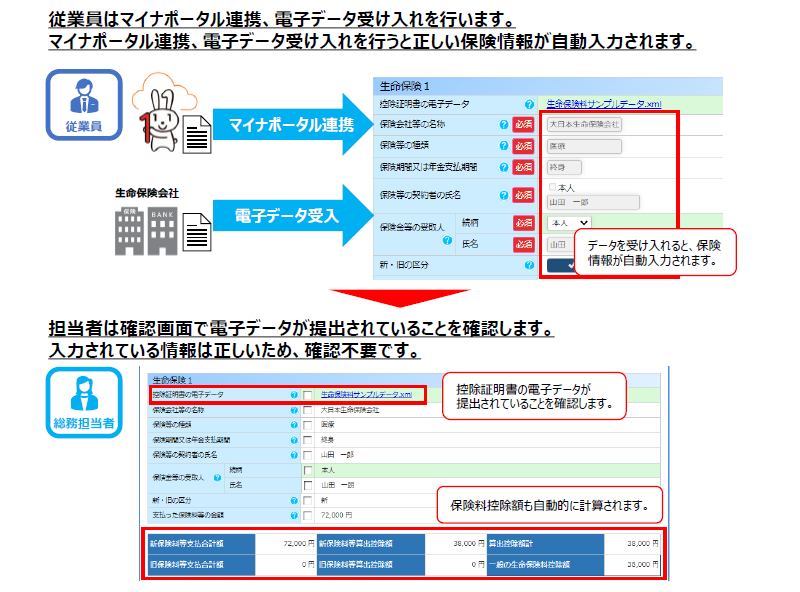Click the help icon beside 控除証明書の電子データ in entry form
Image resolution: width=800 pixels, height=592 pixels.
tap(529, 104)
